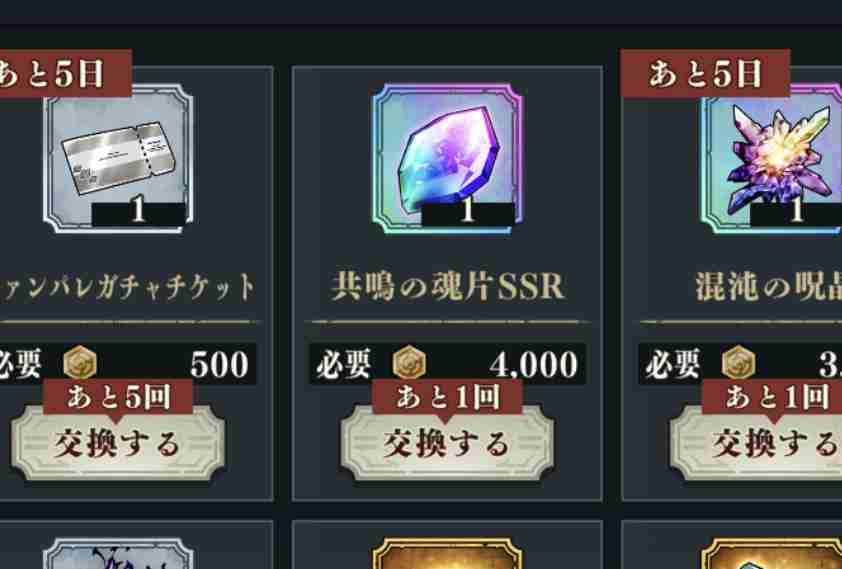Tap the あと1回 badge on 共鳴の魂片SSR card

[x=447, y=397]
